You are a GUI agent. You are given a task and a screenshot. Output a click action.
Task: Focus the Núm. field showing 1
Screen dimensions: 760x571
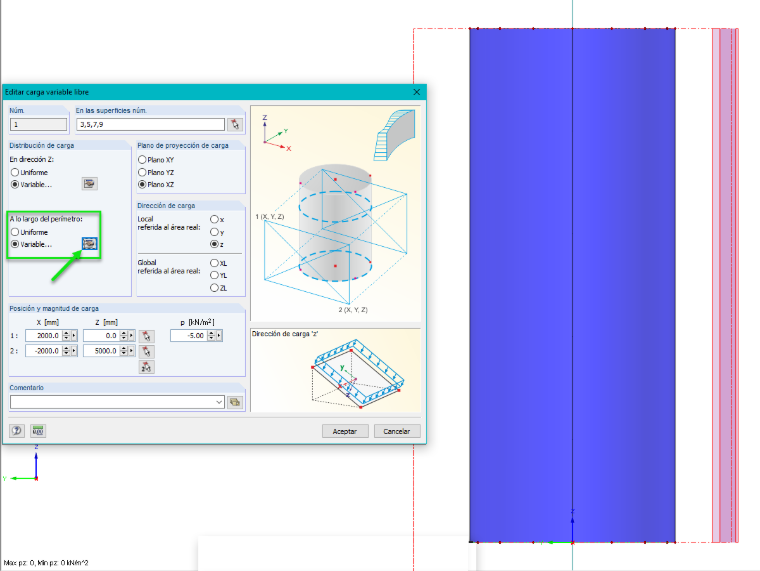click(x=38, y=125)
